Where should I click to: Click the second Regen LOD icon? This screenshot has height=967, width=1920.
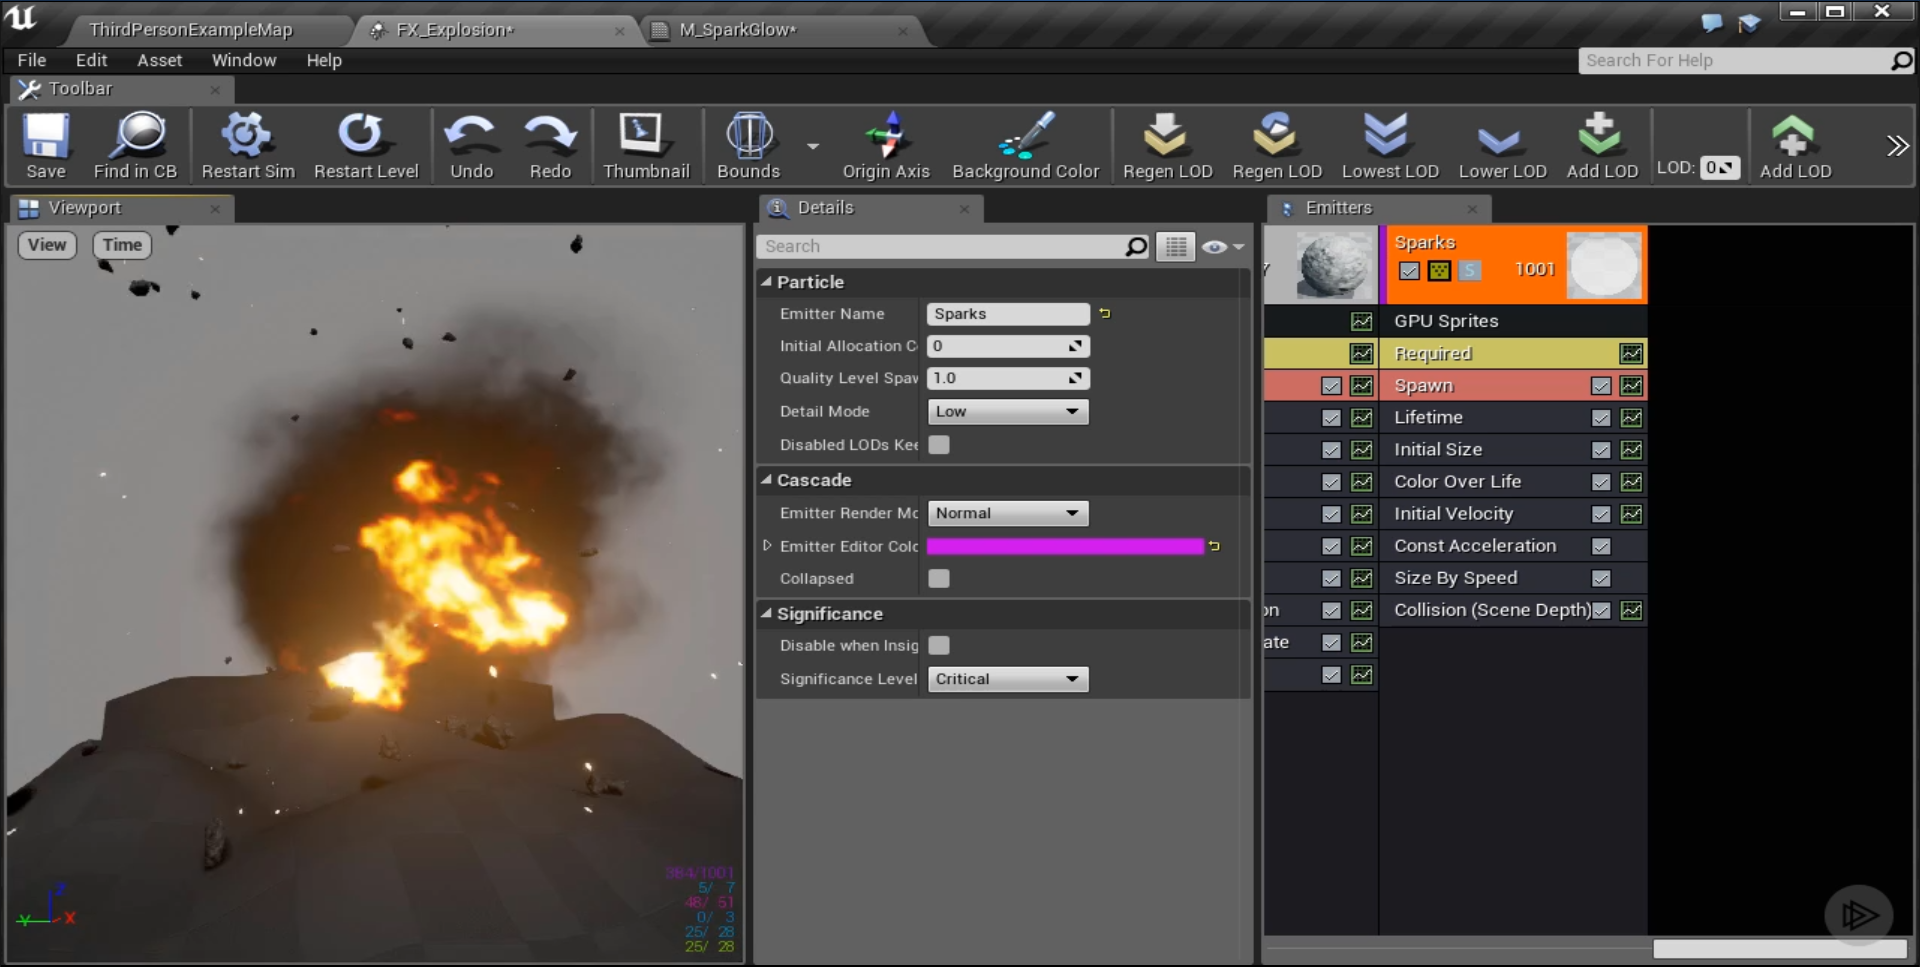(1277, 146)
